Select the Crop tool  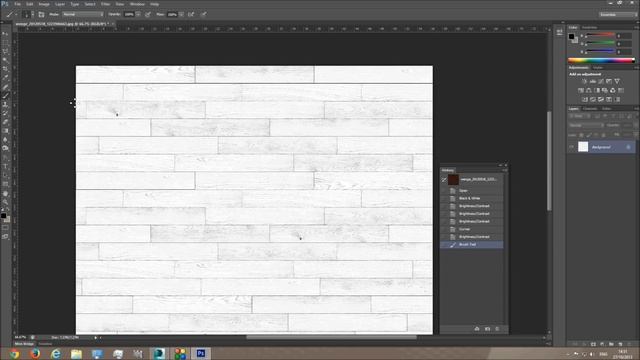[5, 69]
